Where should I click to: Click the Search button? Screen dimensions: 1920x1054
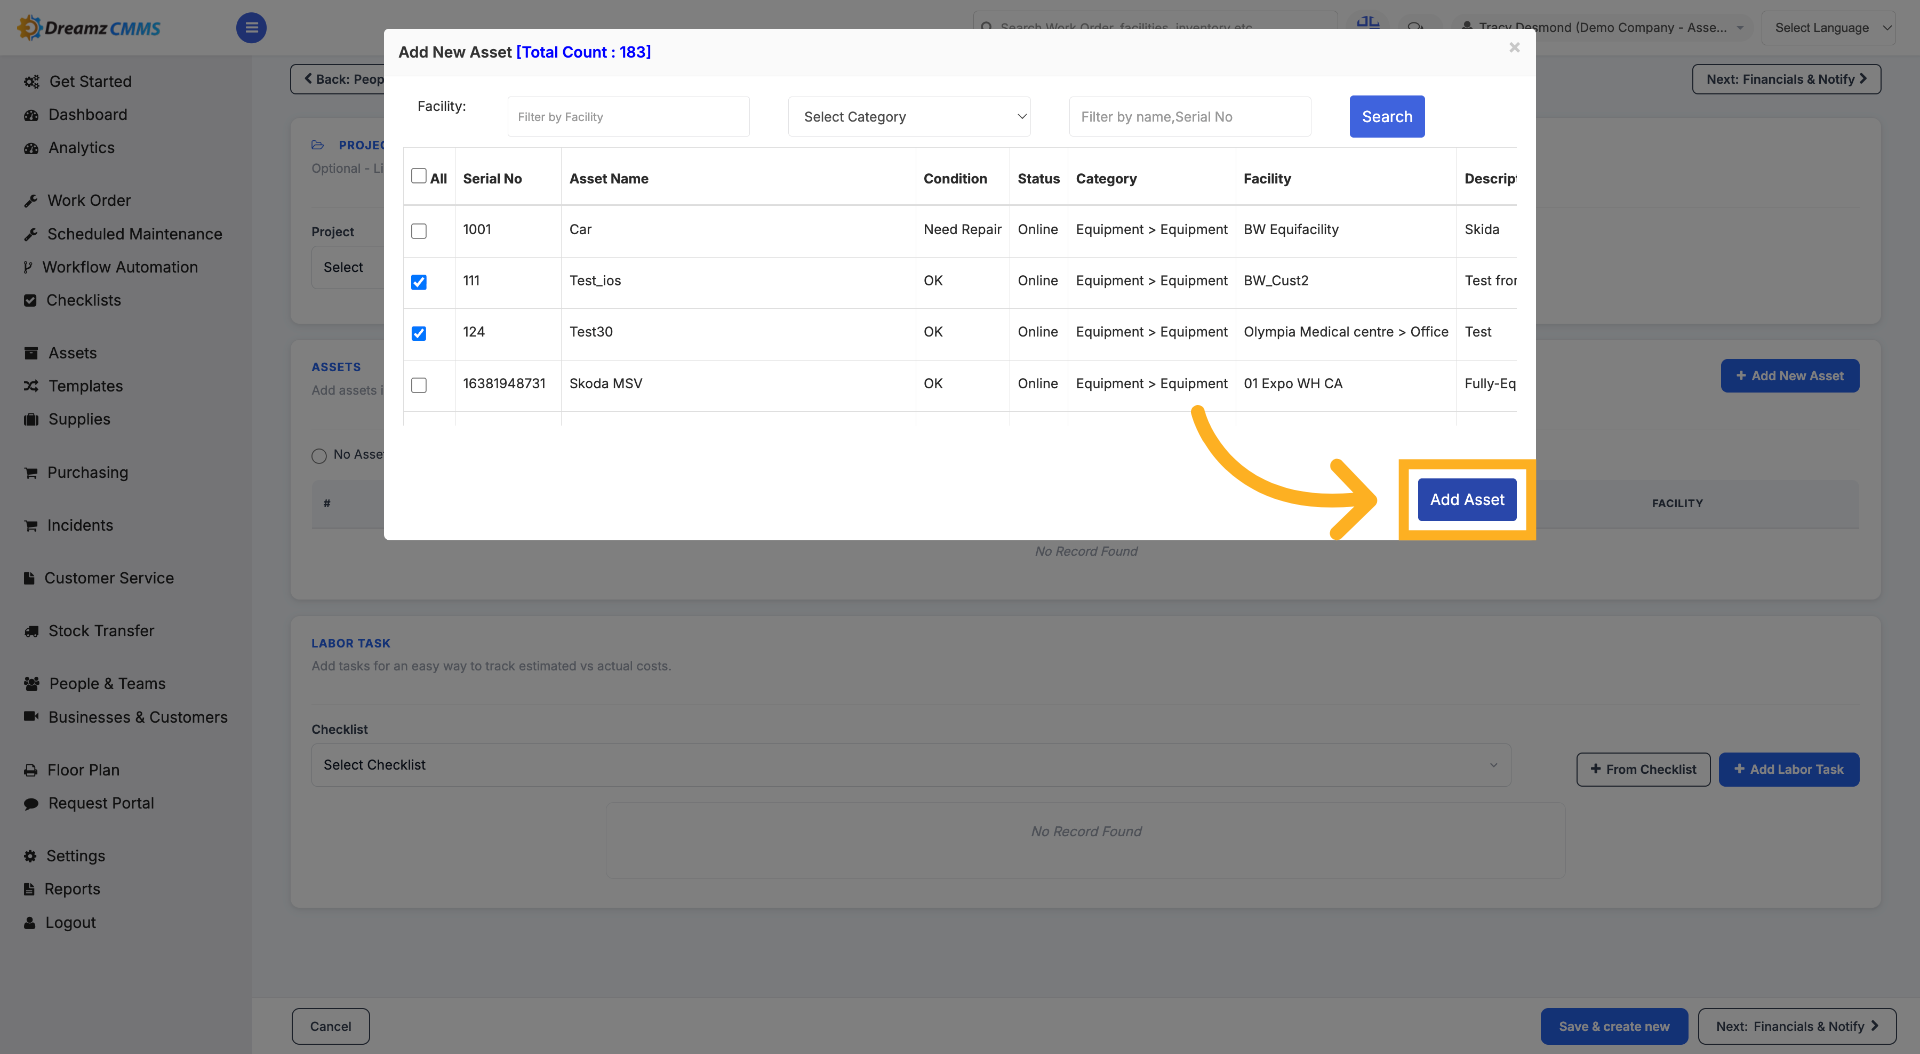click(1387, 117)
